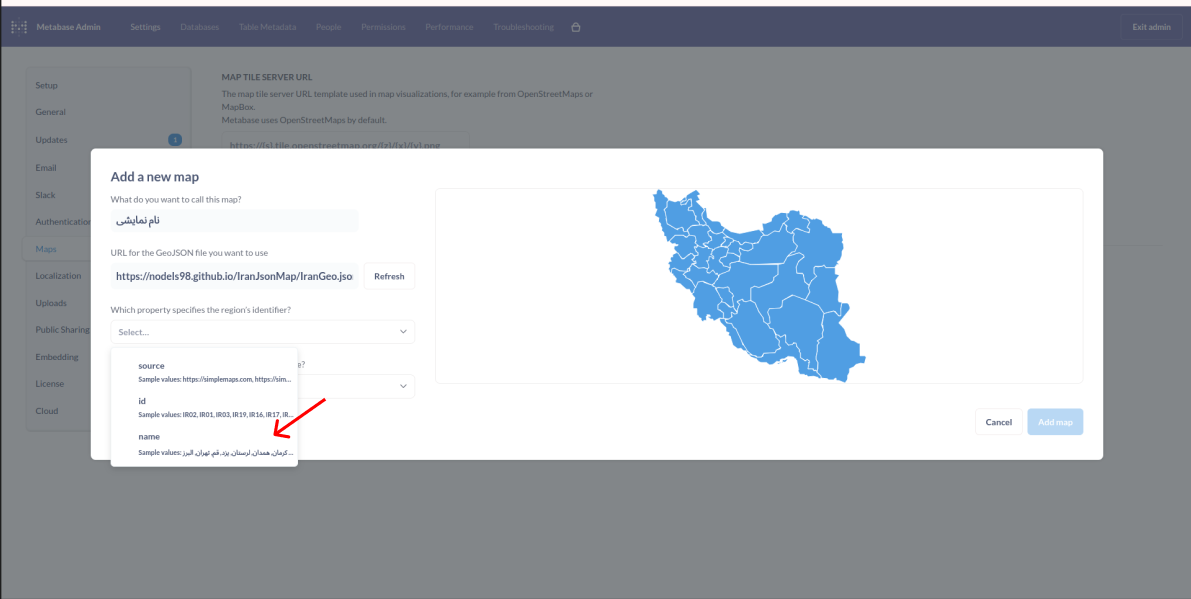Choose the 'name' property option
Image resolution: width=1191 pixels, height=599 pixels.
(204, 444)
